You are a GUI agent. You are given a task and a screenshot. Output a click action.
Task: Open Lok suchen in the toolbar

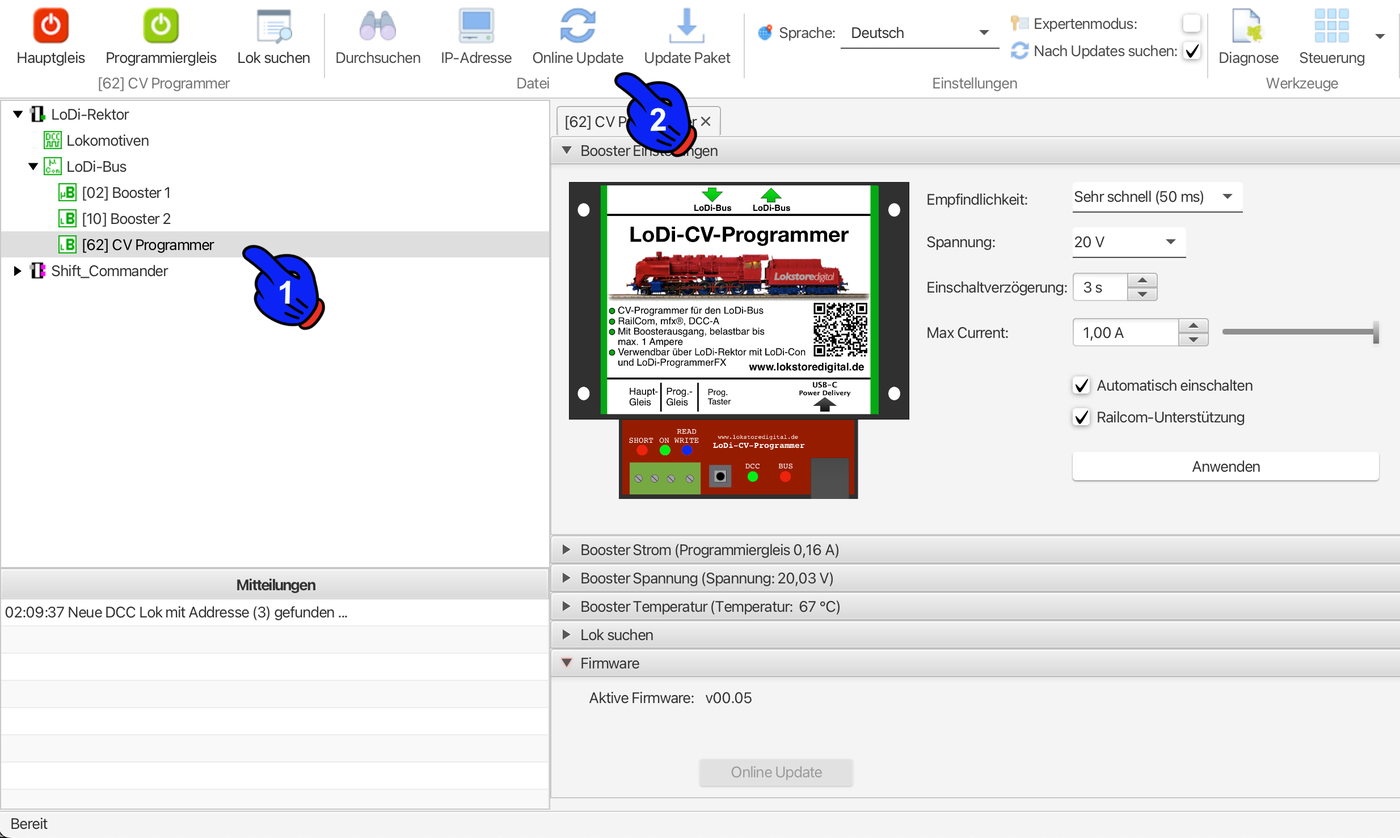pos(273,38)
